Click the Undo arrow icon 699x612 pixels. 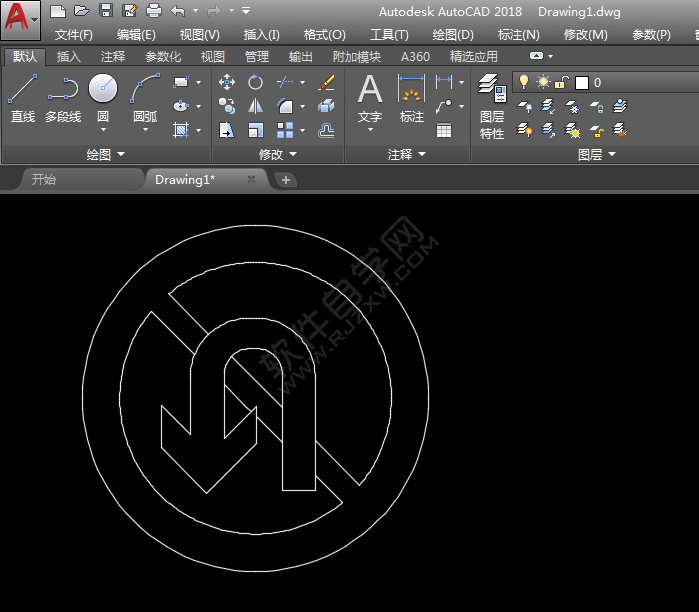click(178, 11)
